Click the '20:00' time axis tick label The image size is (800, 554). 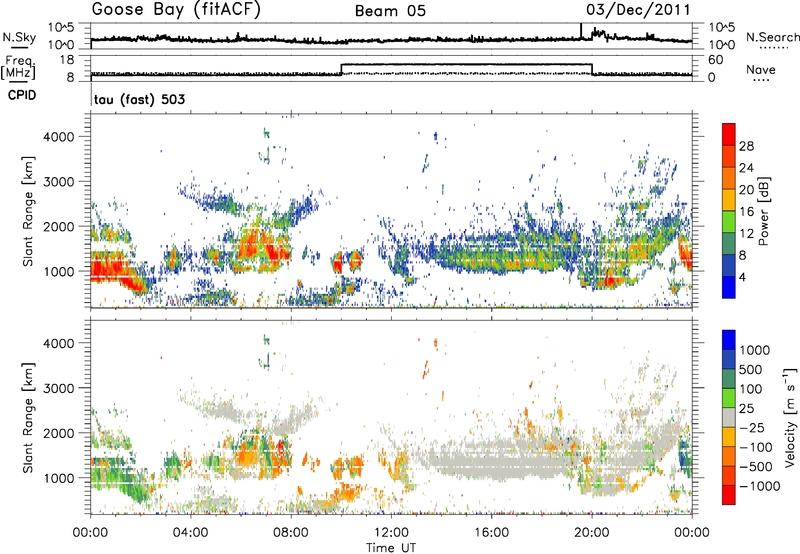tap(592, 533)
